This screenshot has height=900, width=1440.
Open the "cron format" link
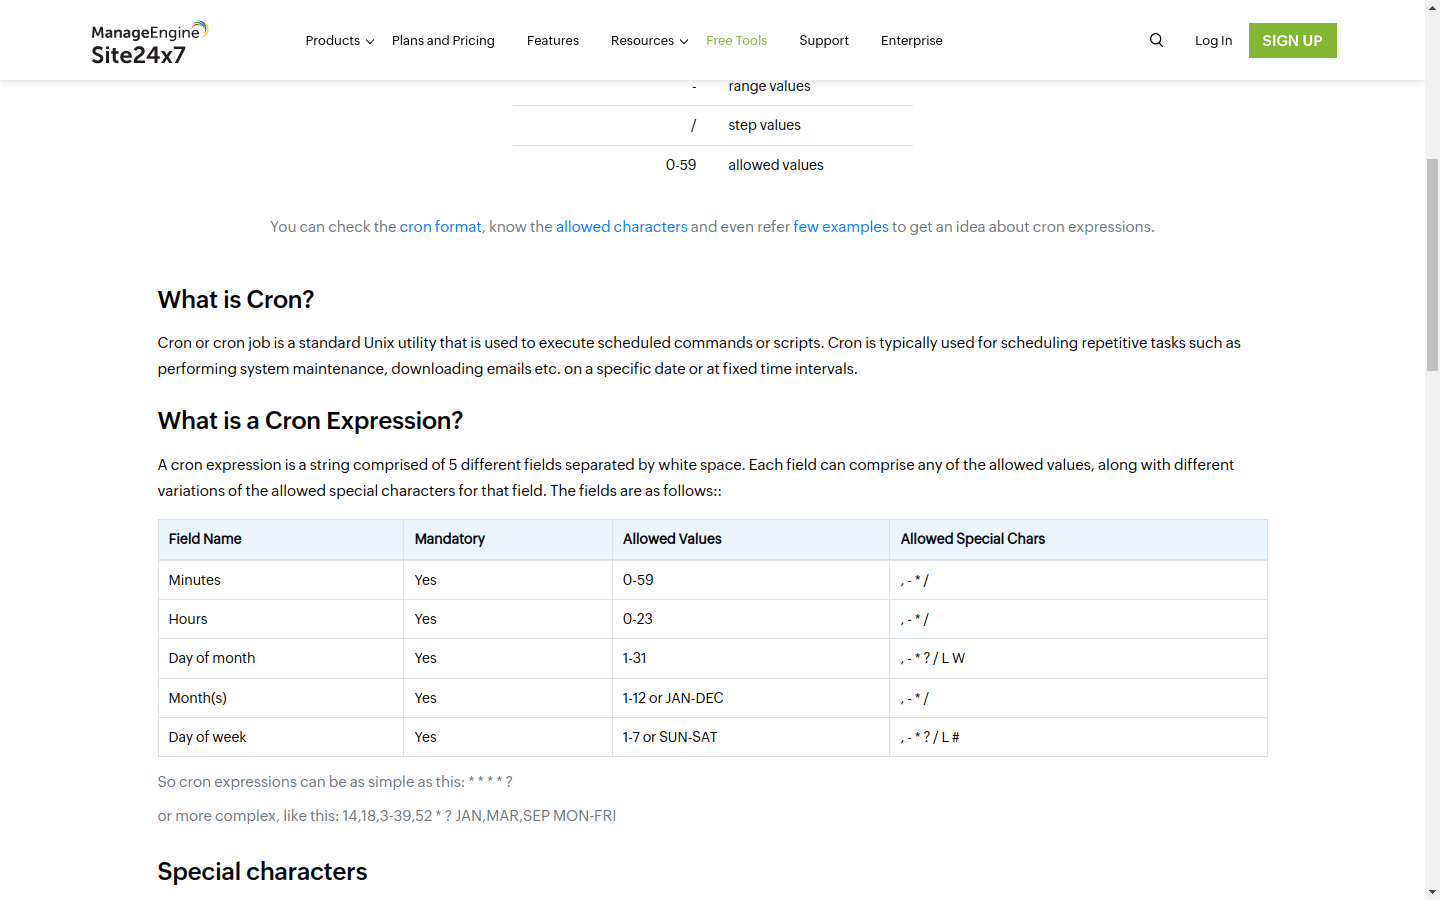[440, 227]
